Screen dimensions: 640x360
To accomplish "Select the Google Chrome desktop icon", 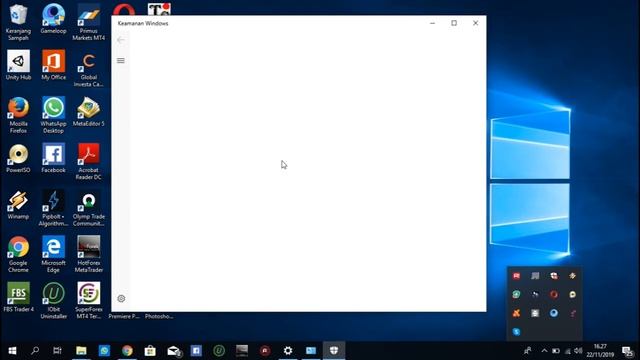I will [18, 254].
